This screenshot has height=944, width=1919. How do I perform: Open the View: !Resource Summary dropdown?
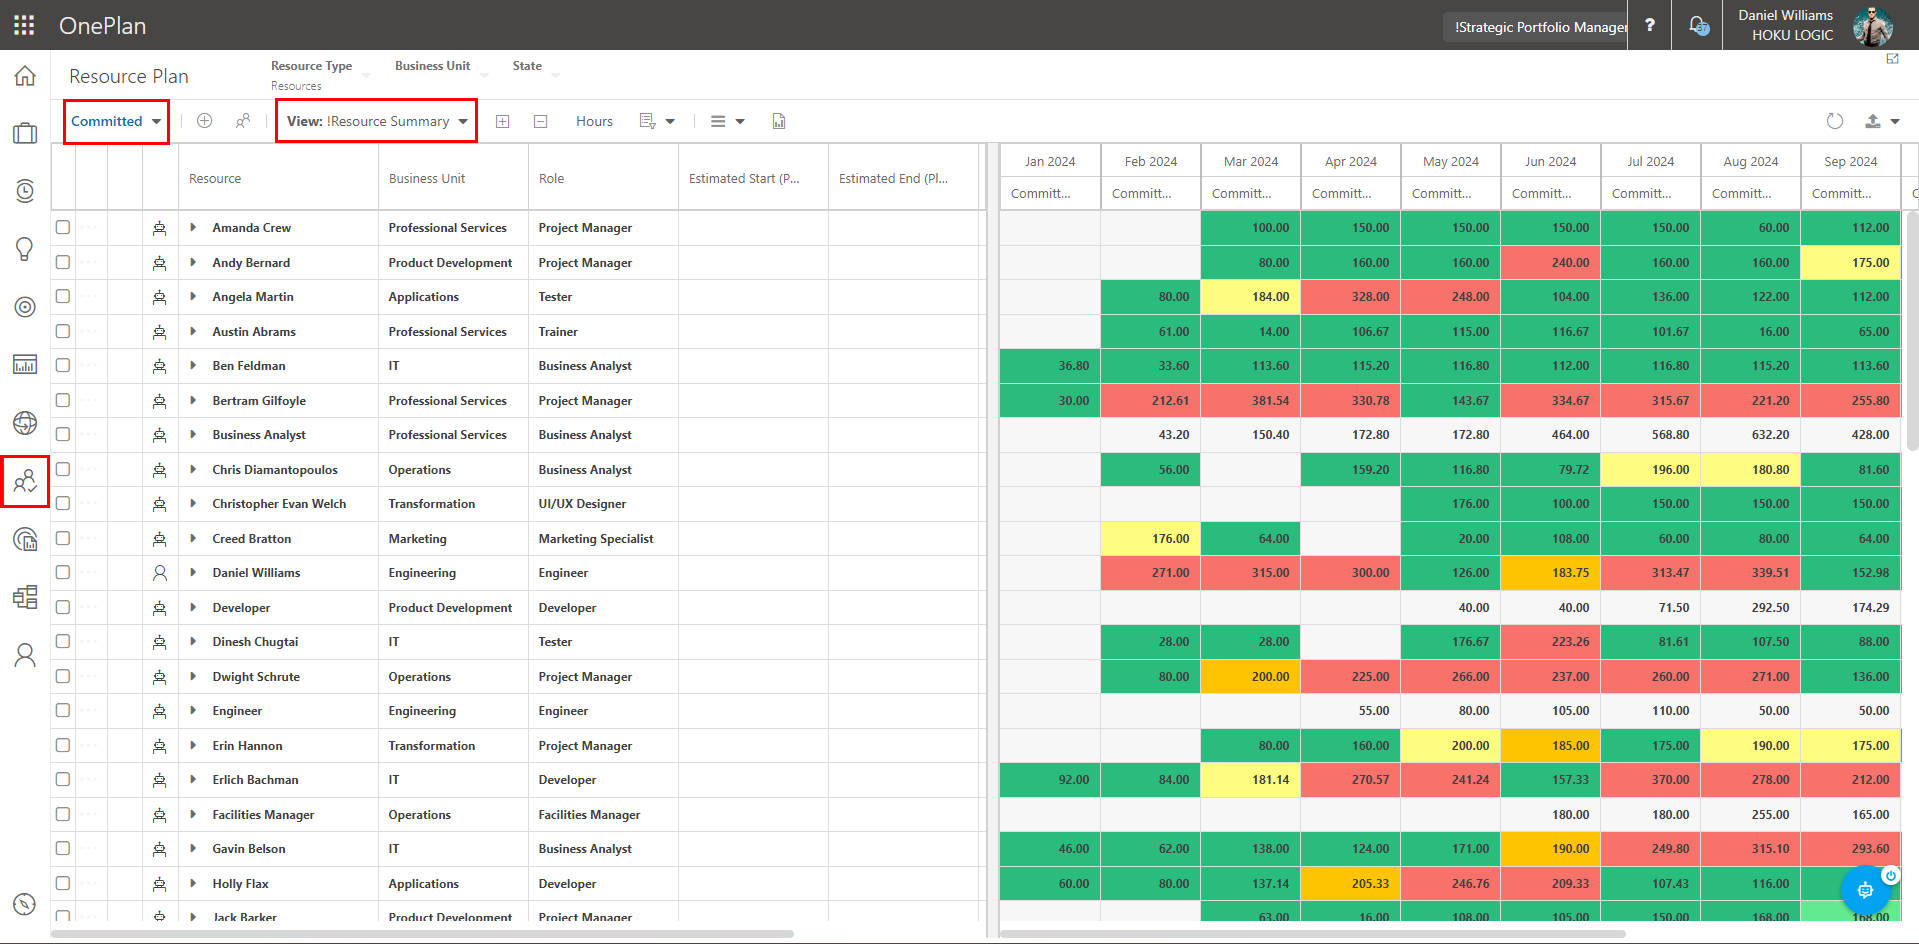pos(375,120)
